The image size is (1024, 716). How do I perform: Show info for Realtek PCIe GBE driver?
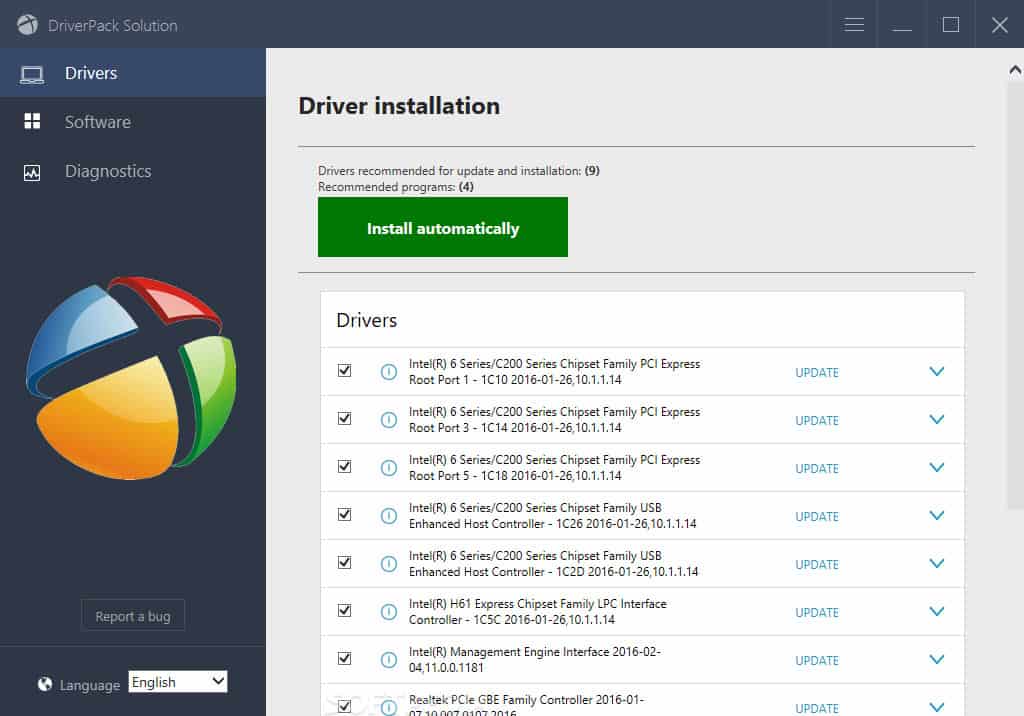[x=389, y=708]
